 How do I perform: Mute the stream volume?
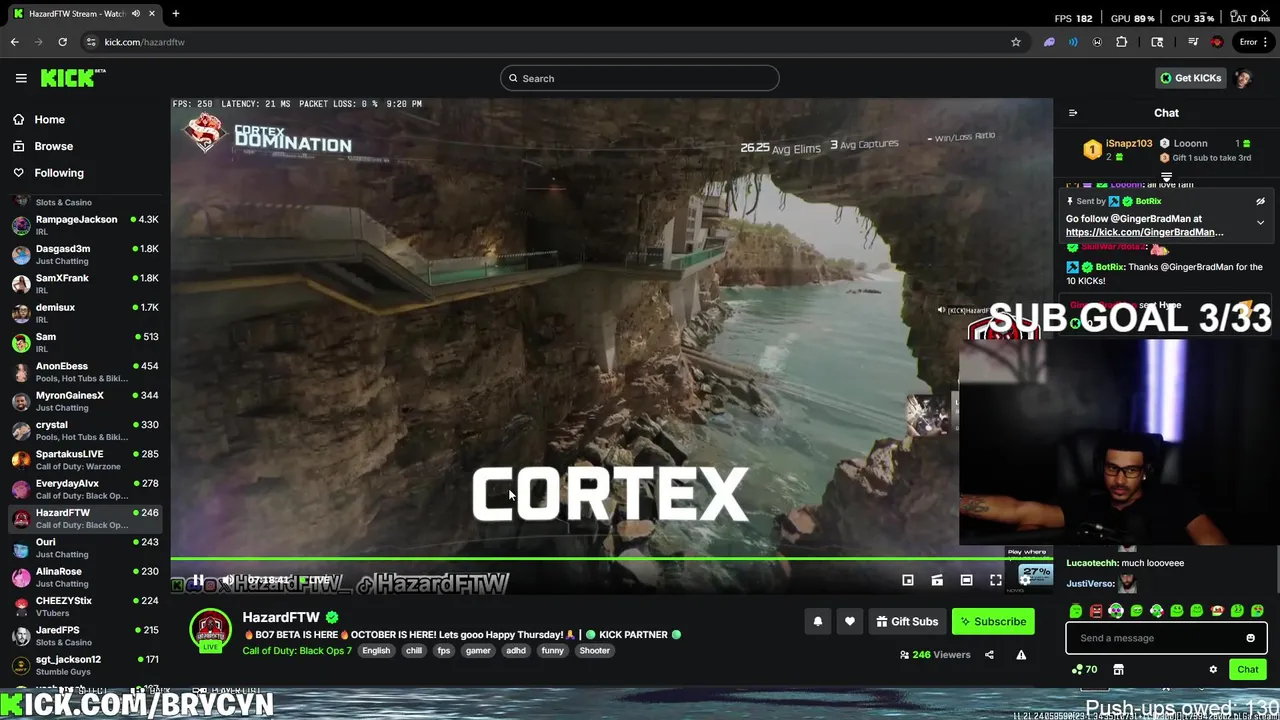(228, 580)
